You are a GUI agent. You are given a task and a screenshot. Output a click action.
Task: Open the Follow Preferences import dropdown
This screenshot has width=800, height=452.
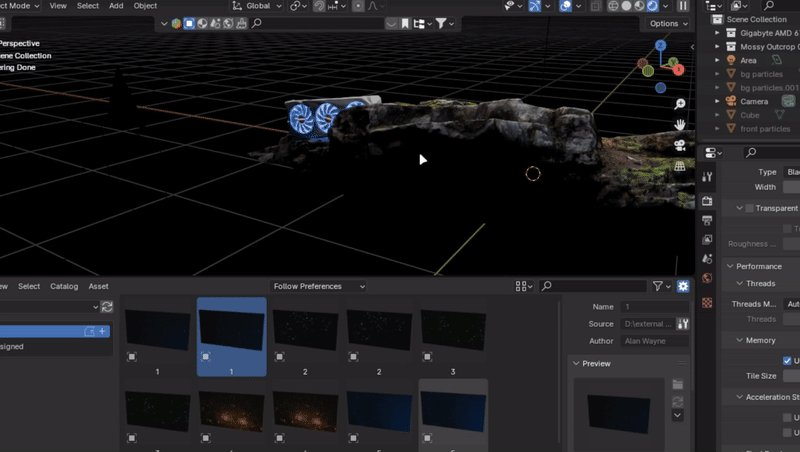point(318,286)
